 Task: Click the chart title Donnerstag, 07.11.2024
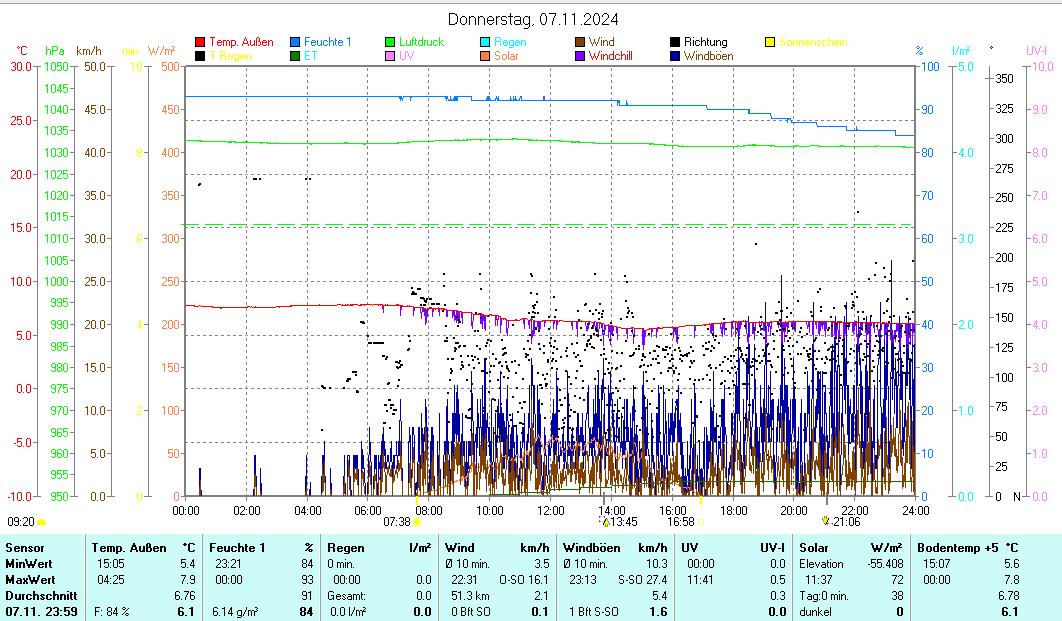pyautogui.click(x=532, y=19)
